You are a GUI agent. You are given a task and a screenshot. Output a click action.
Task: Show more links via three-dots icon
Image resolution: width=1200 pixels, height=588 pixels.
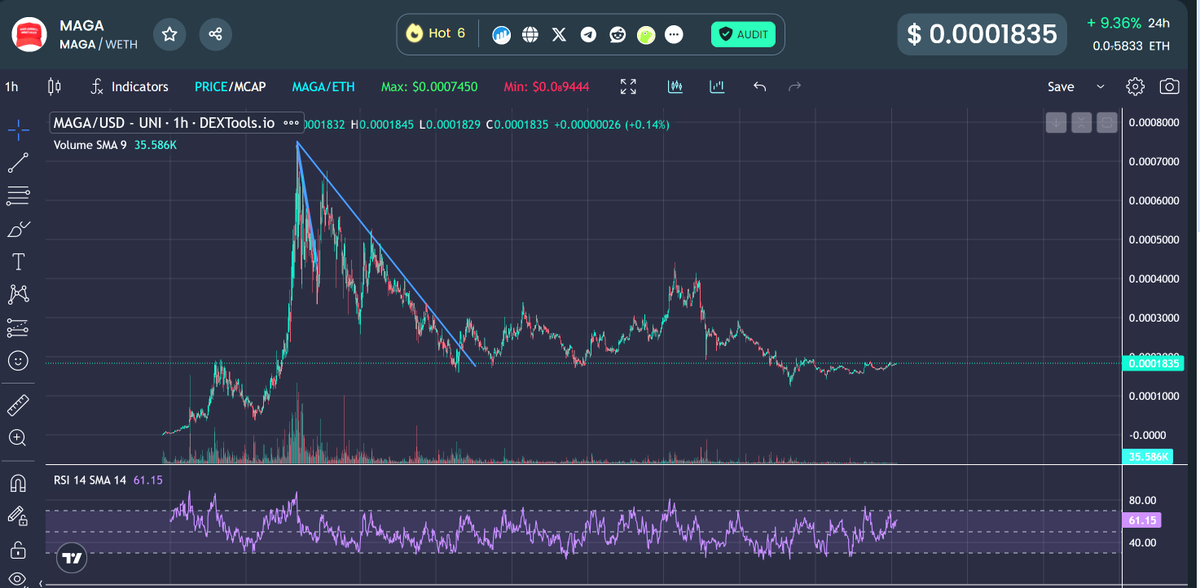(x=674, y=34)
